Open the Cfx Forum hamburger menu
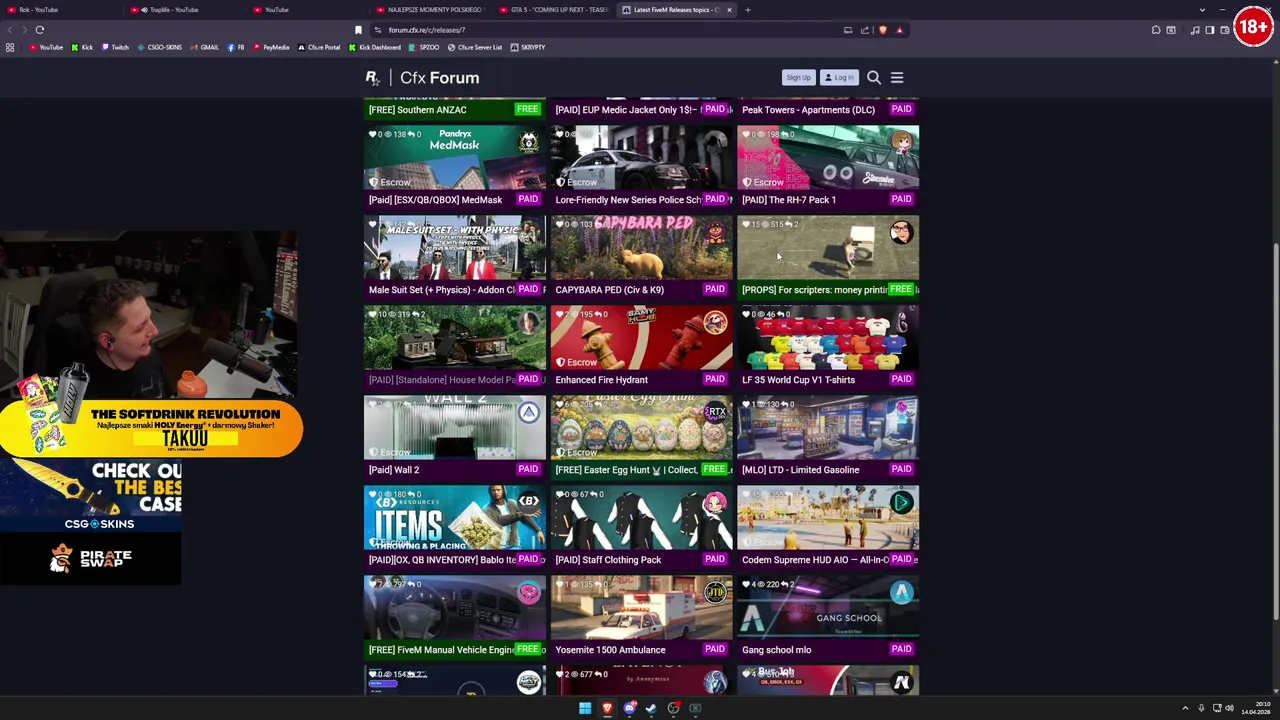The image size is (1280, 720). click(897, 77)
